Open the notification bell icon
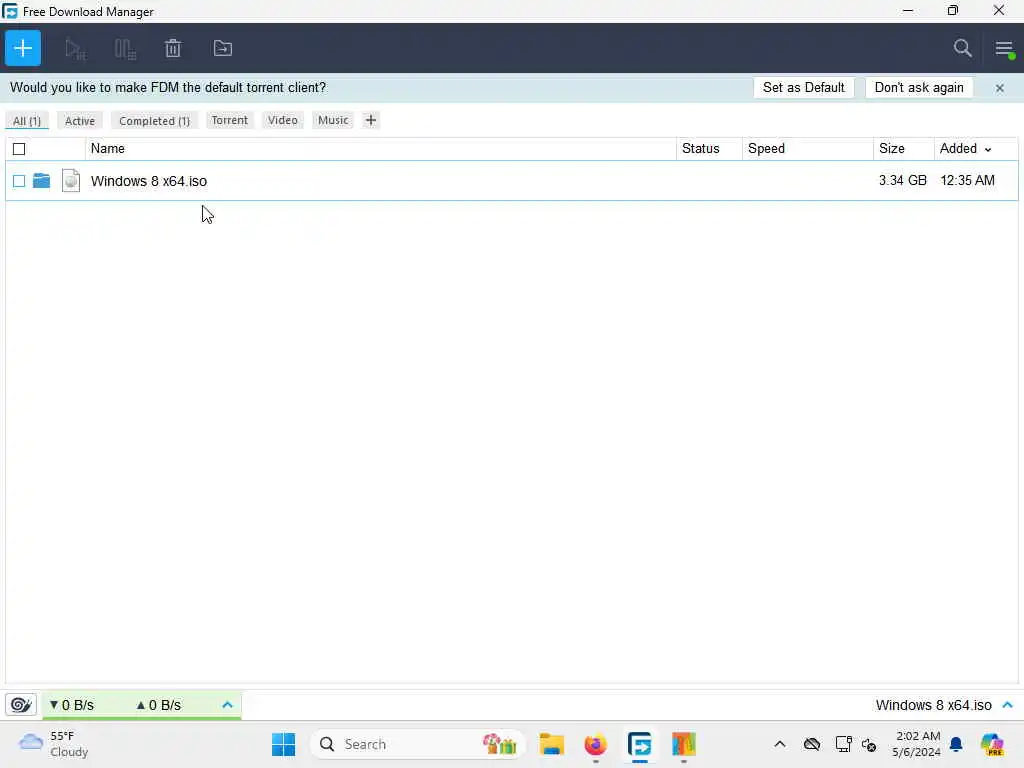This screenshot has width=1024, height=768. 956,744
